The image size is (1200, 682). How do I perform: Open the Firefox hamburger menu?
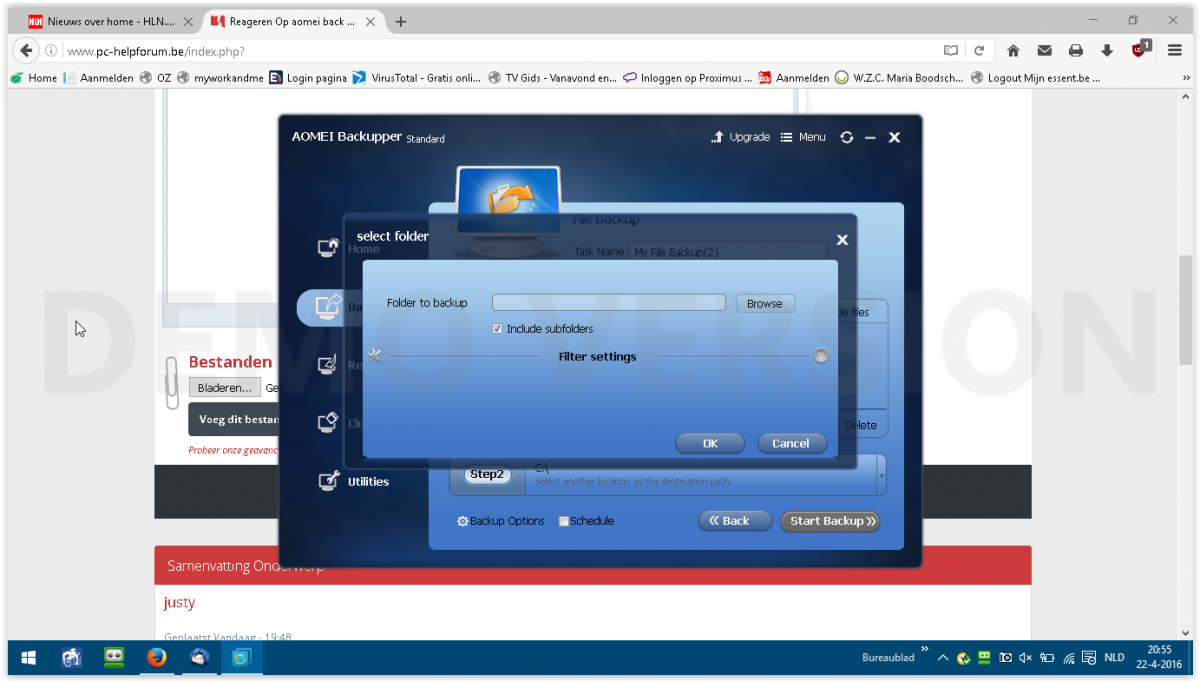(x=1175, y=51)
